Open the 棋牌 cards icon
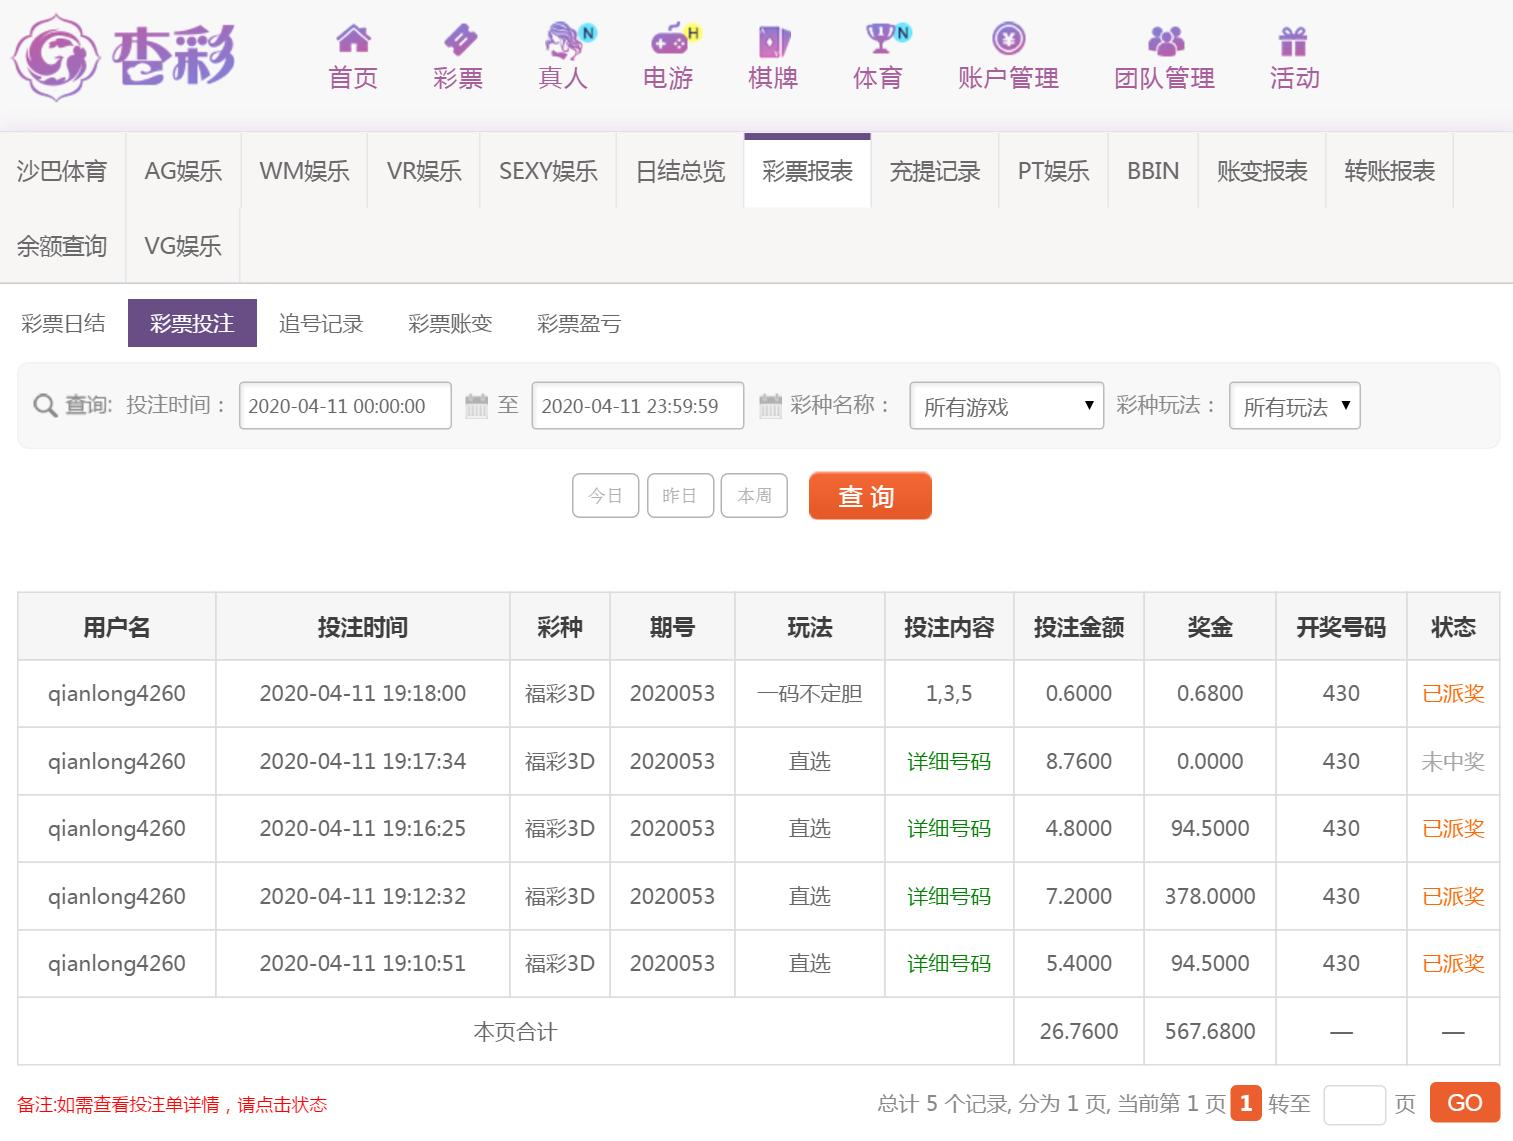The height and width of the screenshot is (1141, 1513). 773,40
